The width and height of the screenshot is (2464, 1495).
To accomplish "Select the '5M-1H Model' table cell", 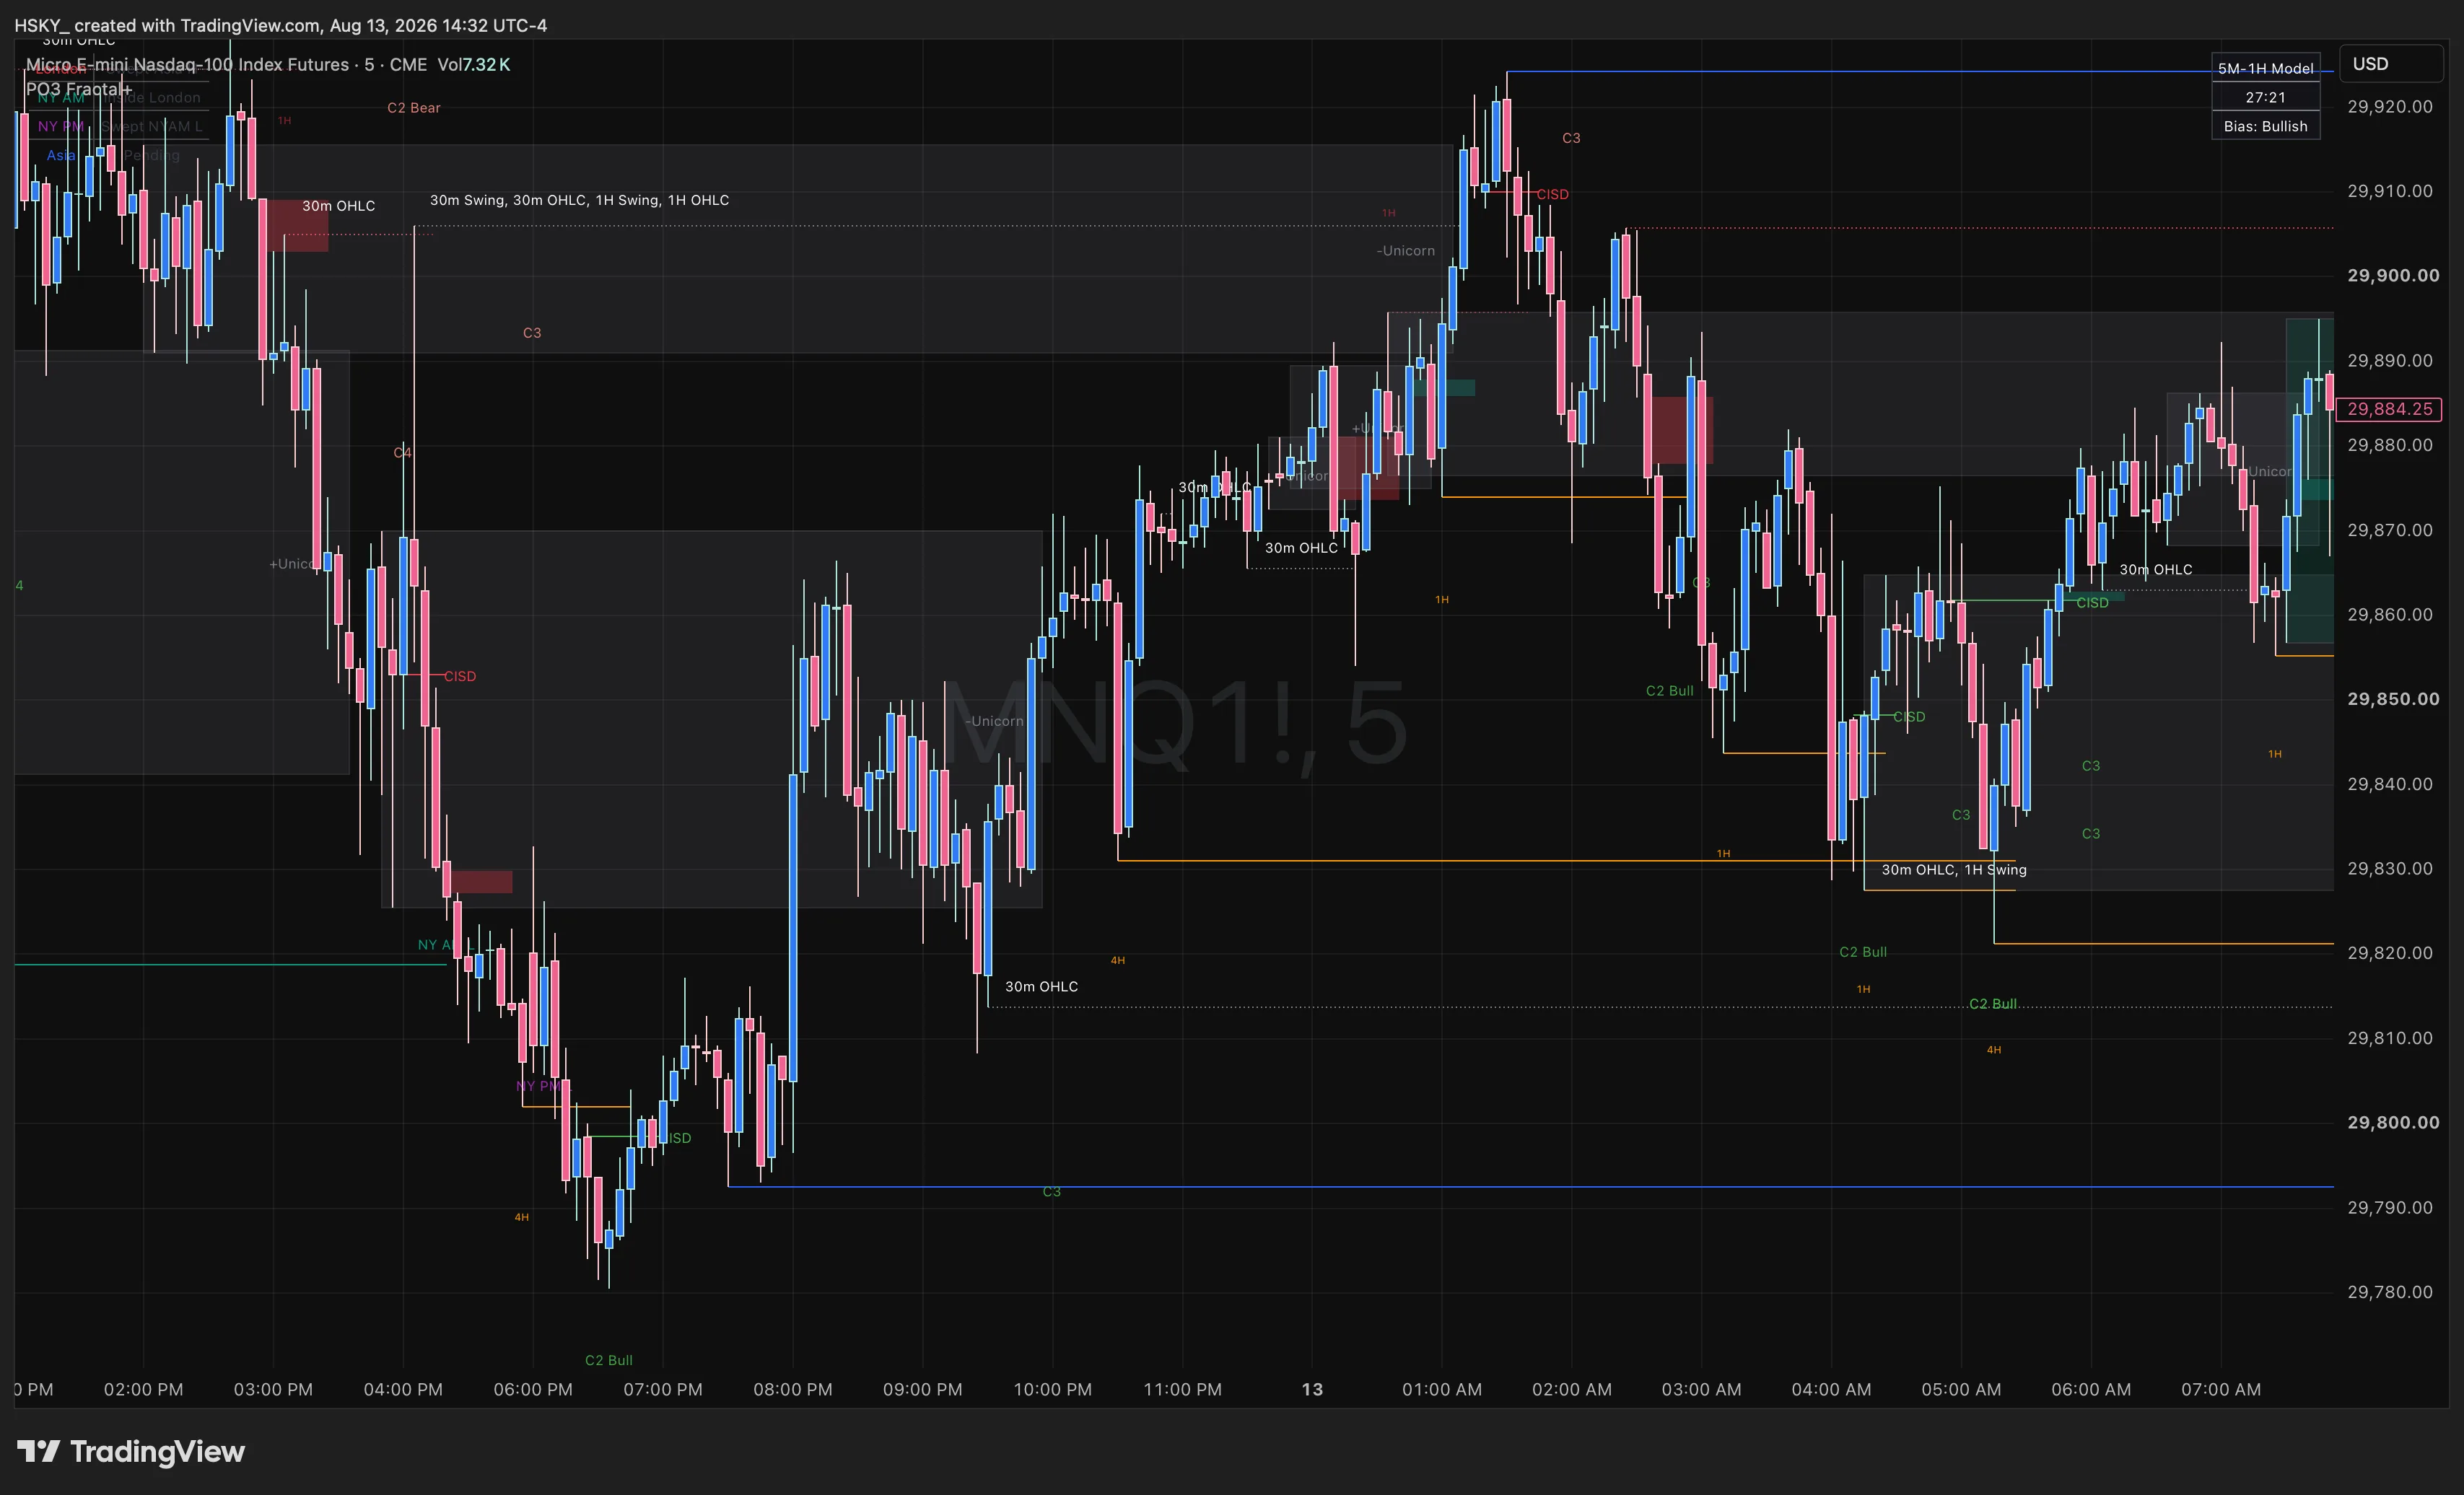I will click(x=2265, y=69).
